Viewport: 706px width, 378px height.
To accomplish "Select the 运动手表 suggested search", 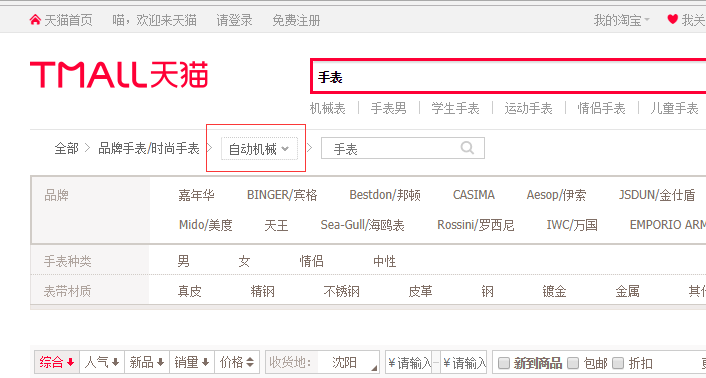I will pyautogui.click(x=528, y=108).
